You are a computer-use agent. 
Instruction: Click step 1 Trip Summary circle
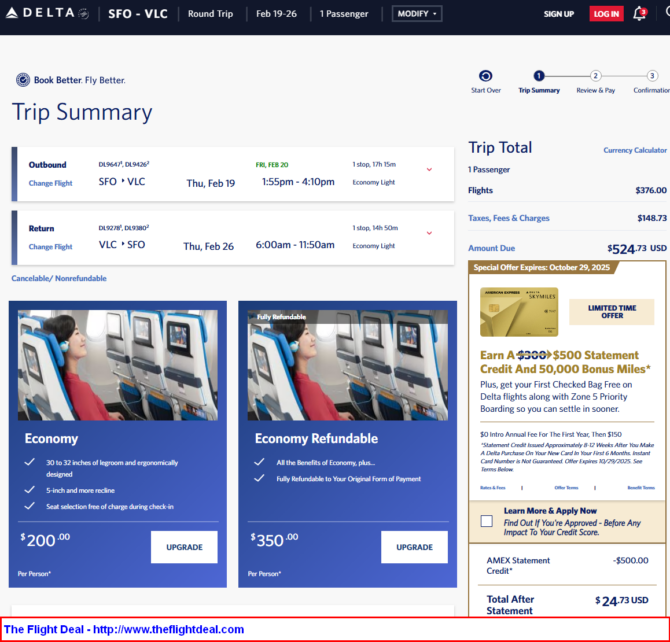(x=539, y=76)
